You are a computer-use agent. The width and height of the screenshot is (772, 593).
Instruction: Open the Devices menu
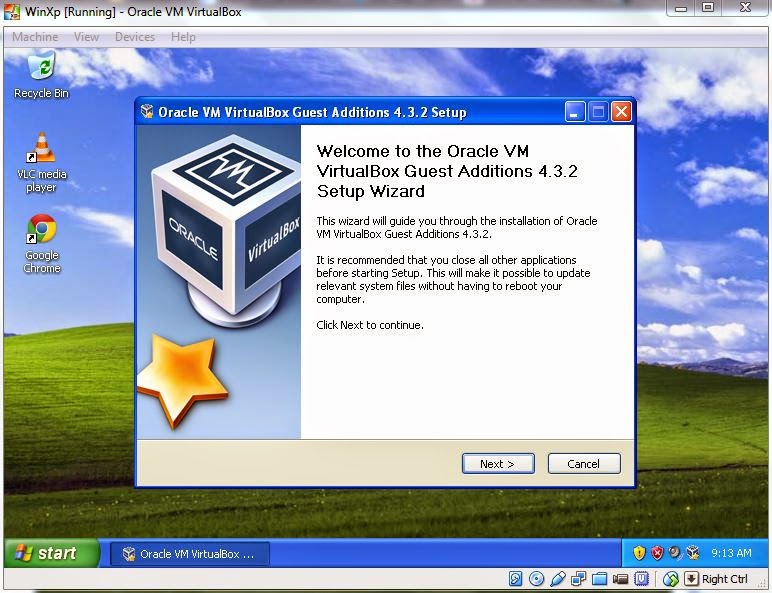click(x=134, y=37)
